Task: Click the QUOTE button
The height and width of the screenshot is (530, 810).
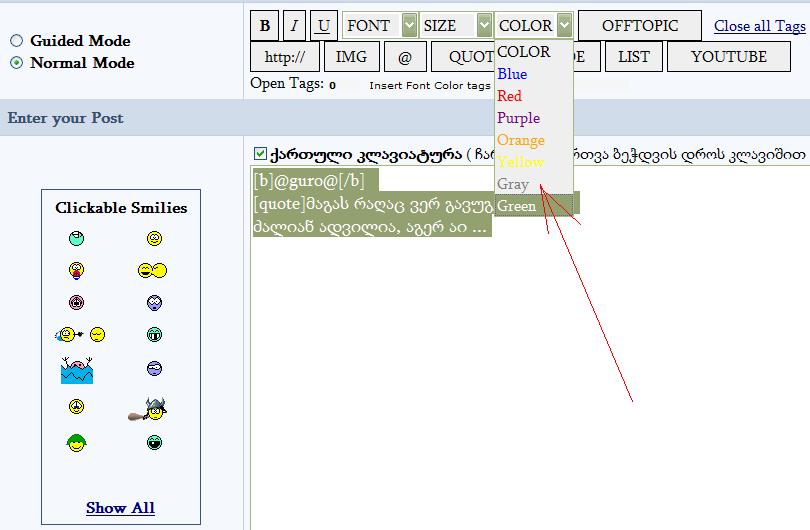Action: pyautogui.click(x=462, y=57)
